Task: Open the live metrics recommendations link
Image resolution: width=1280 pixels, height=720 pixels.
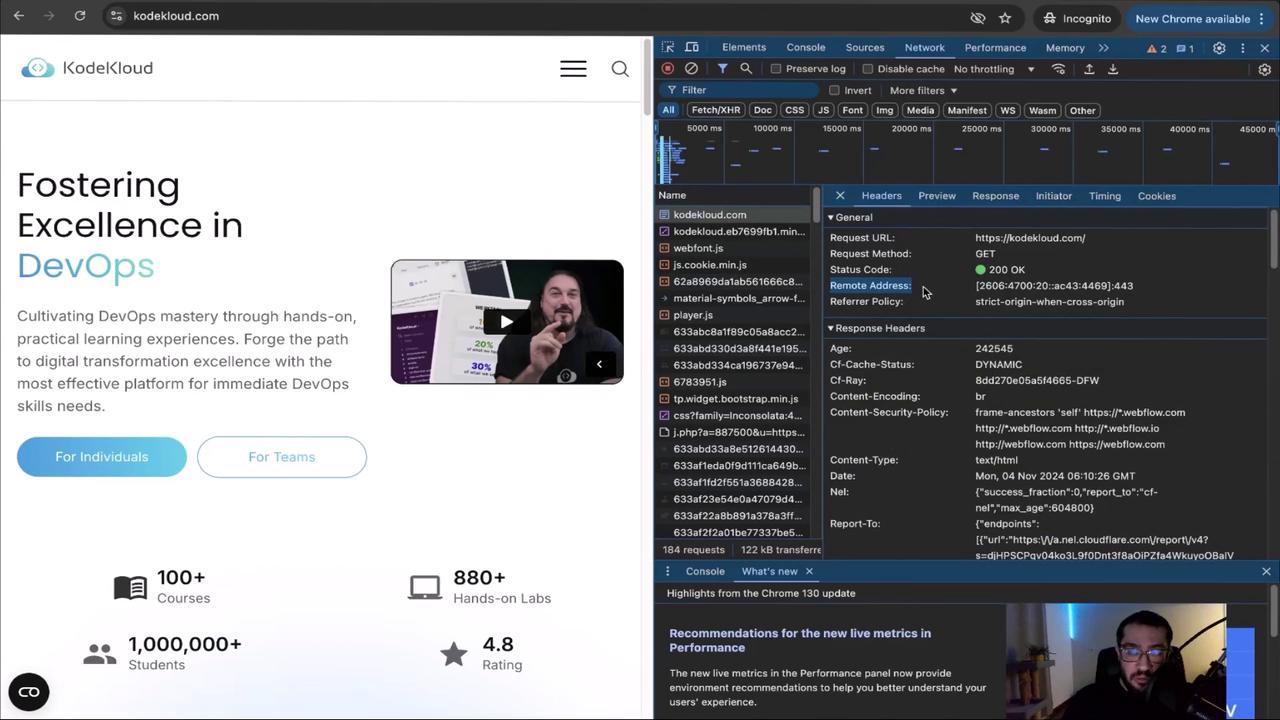Action: tap(800, 640)
